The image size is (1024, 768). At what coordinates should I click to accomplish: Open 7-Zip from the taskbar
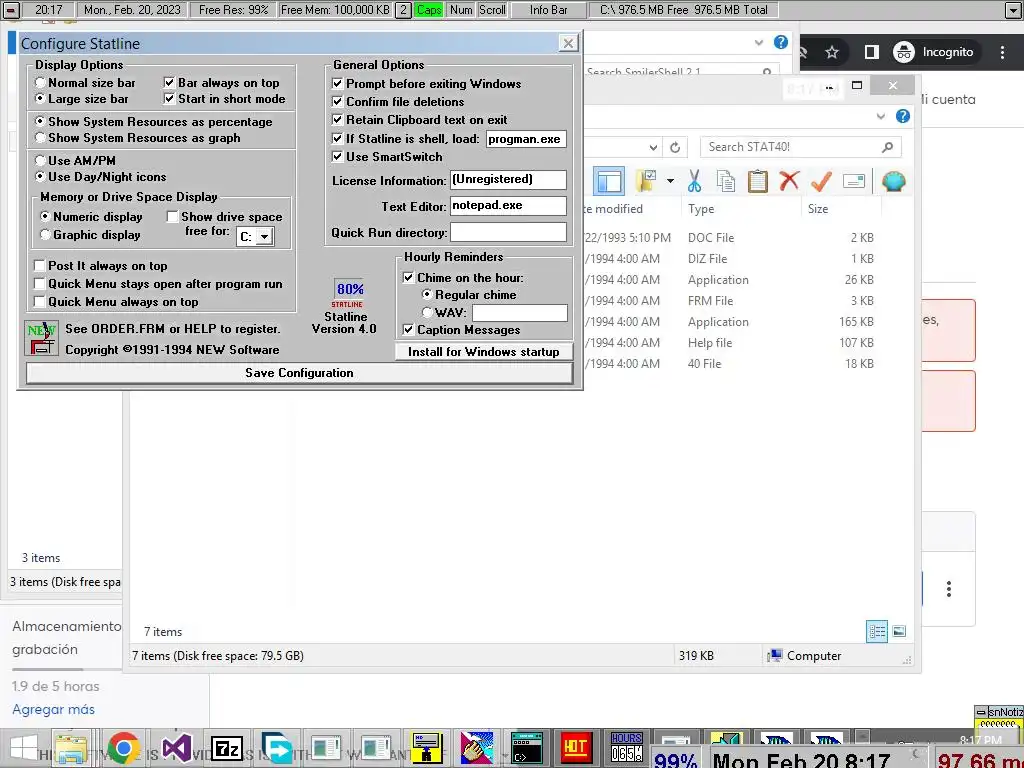tap(227, 748)
